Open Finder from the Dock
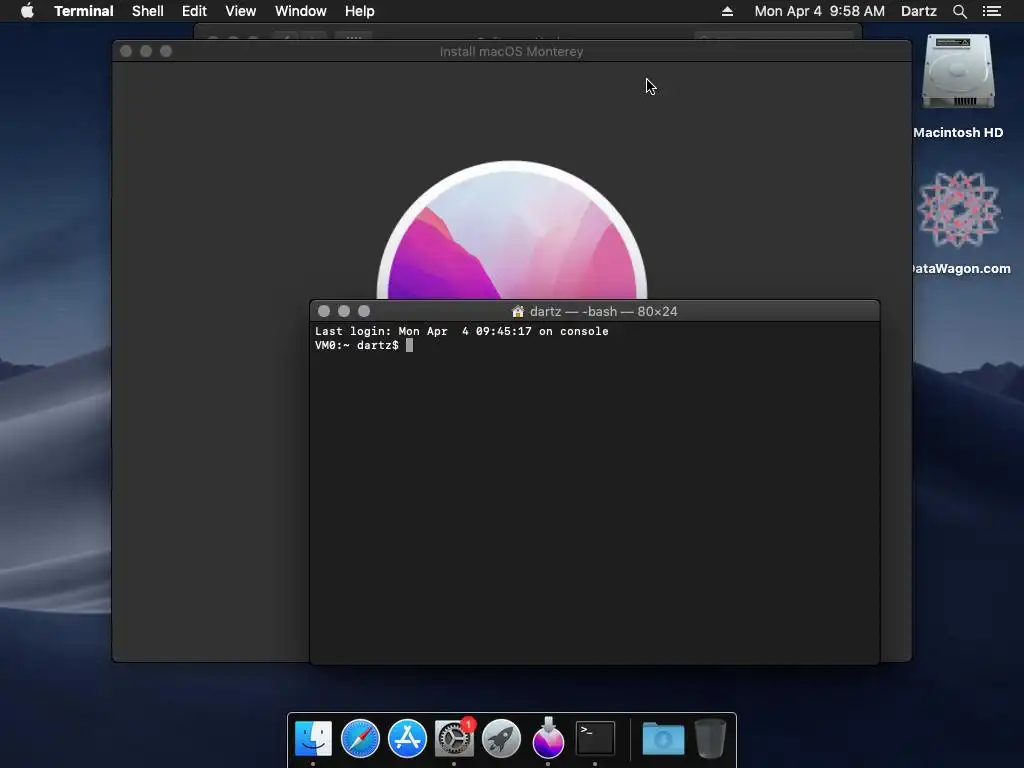This screenshot has width=1024, height=768. (313, 739)
